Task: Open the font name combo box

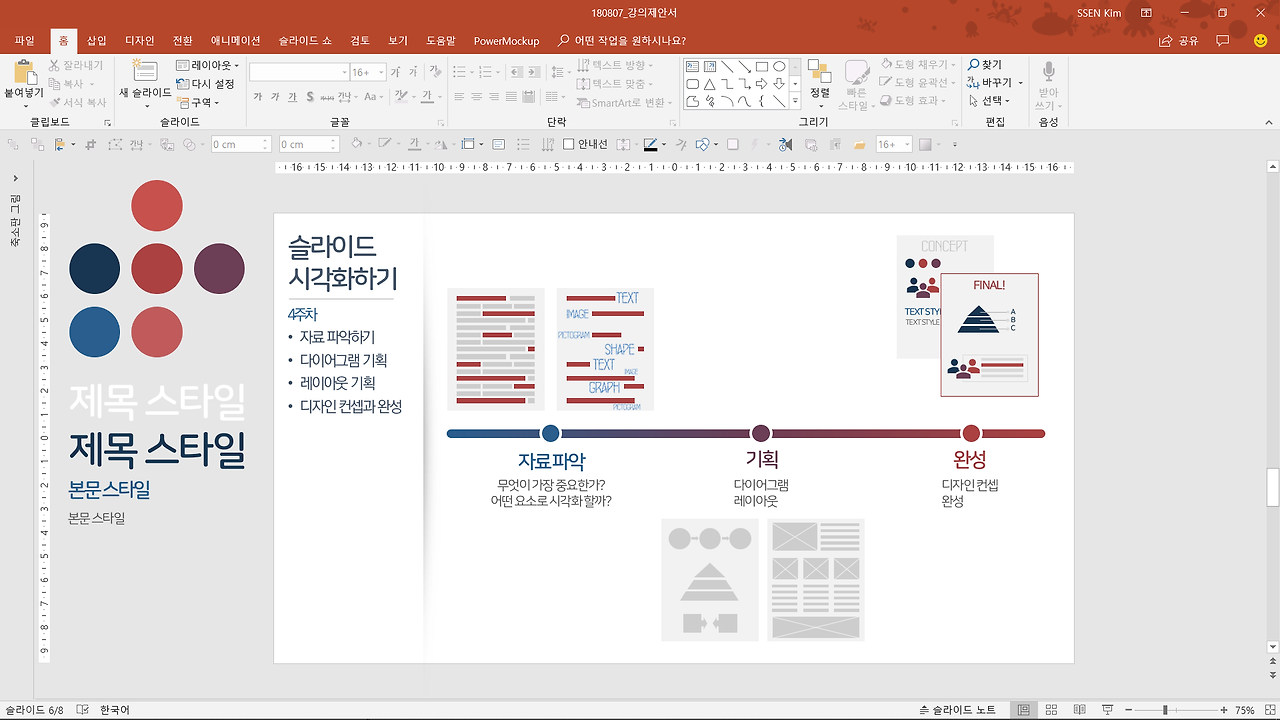Action: pyautogui.click(x=297, y=72)
